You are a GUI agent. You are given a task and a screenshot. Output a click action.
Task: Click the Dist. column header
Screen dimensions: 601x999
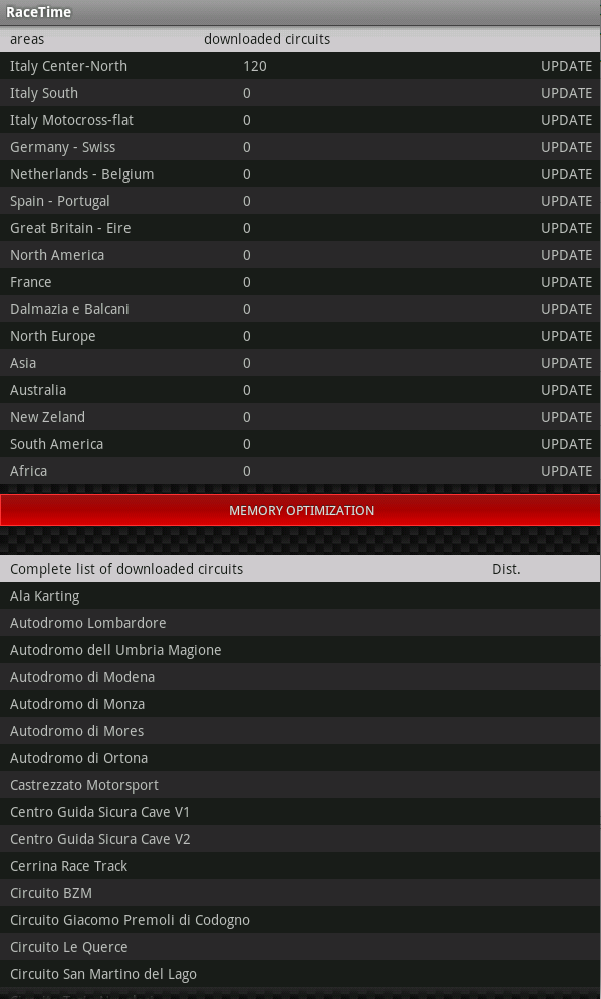click(x=506, y=569)
